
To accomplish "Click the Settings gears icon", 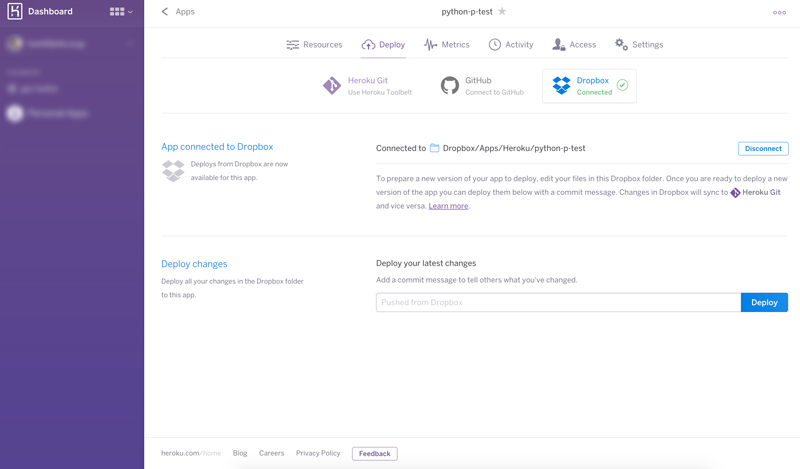I will point(621,44).
